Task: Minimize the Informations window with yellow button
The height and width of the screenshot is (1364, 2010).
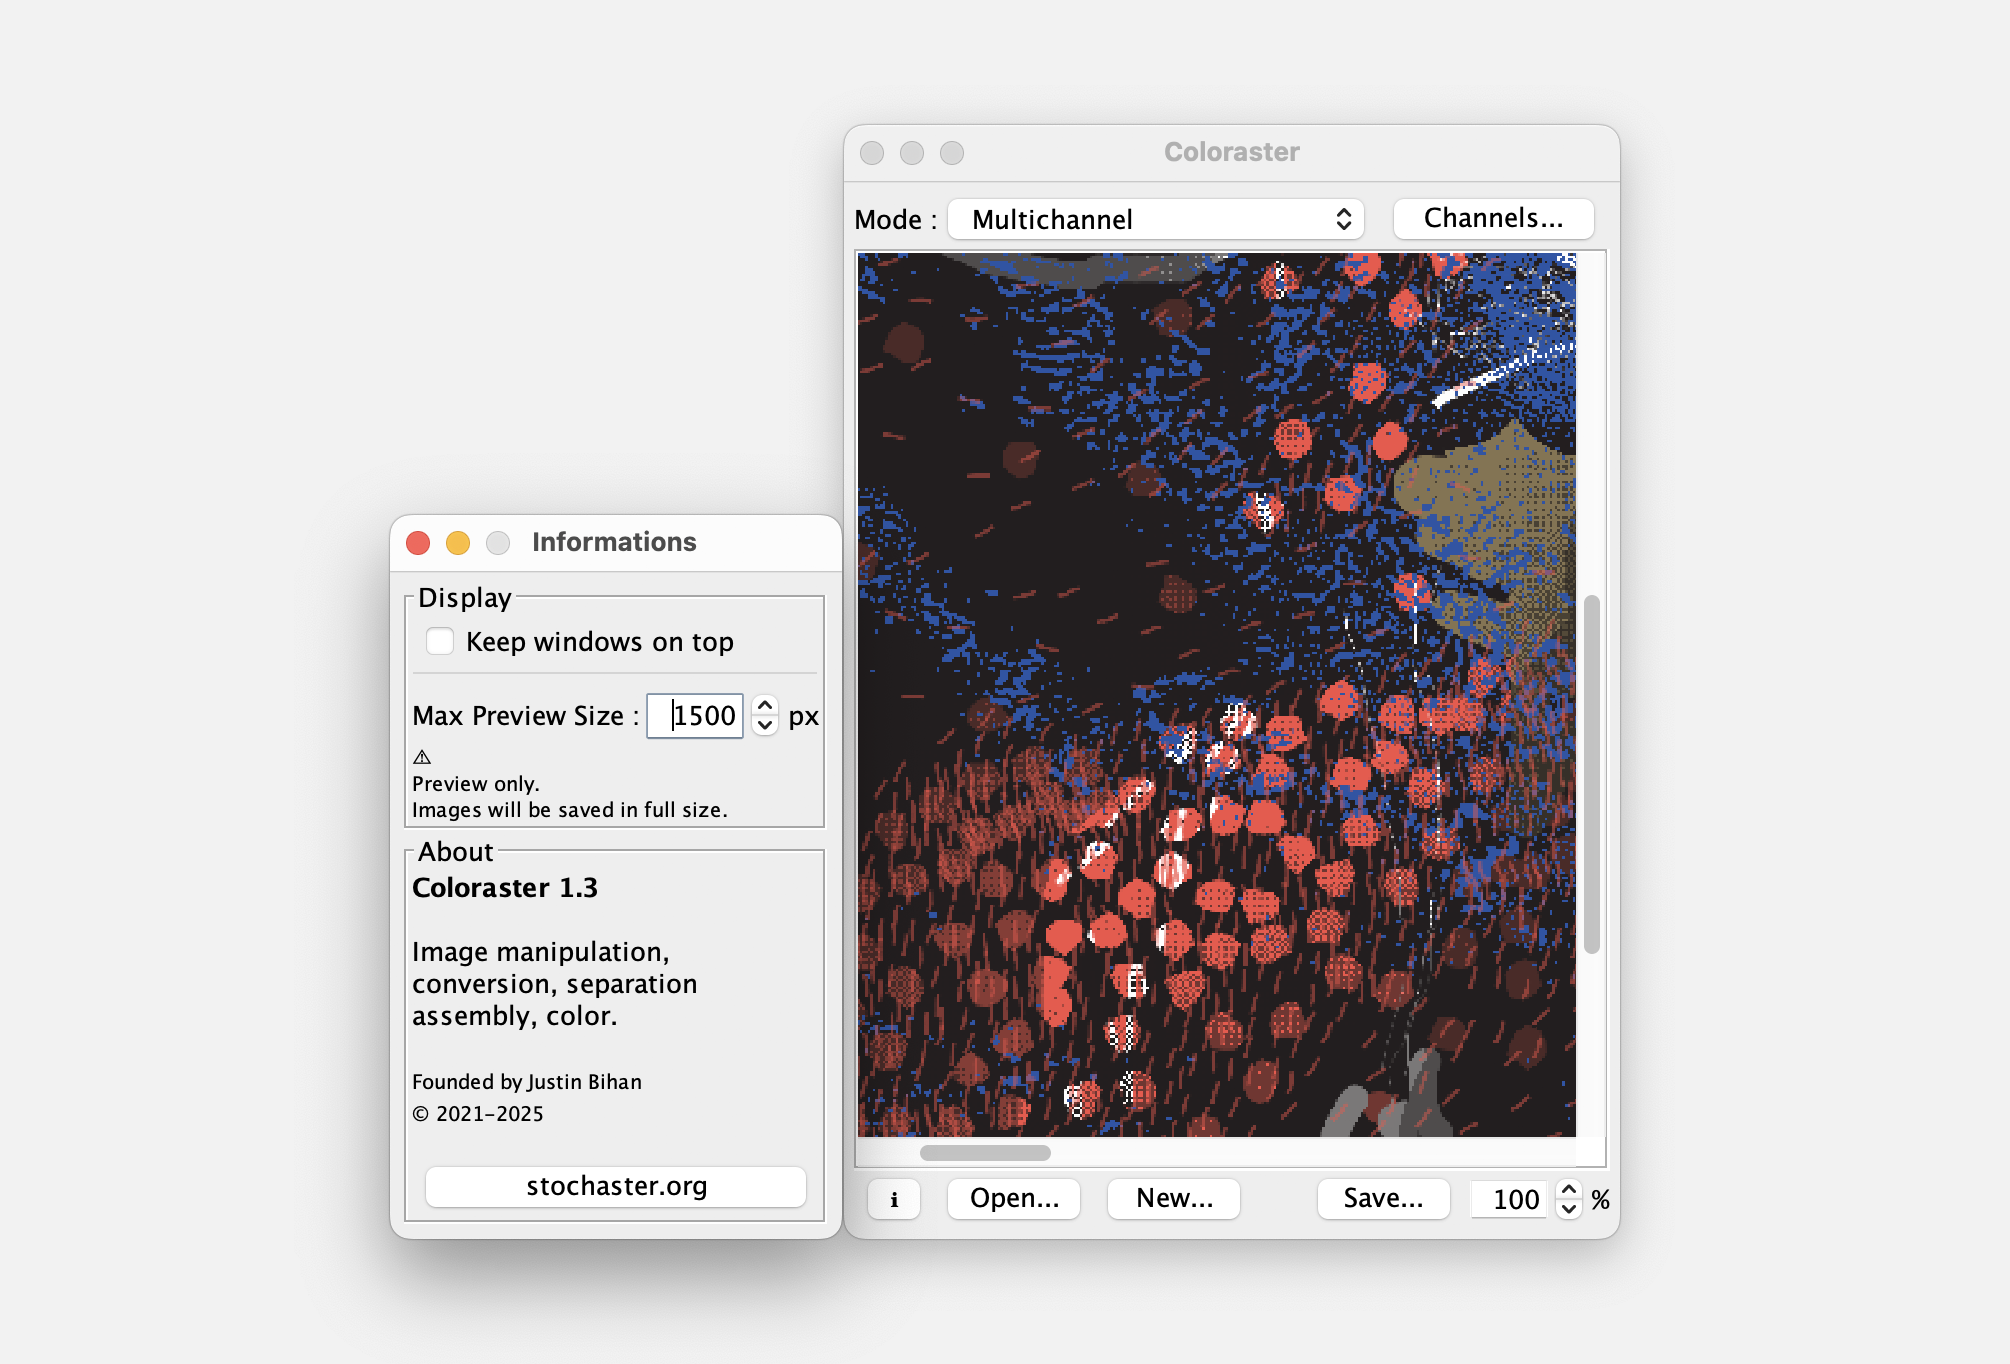Action: [x=458, y=542]
